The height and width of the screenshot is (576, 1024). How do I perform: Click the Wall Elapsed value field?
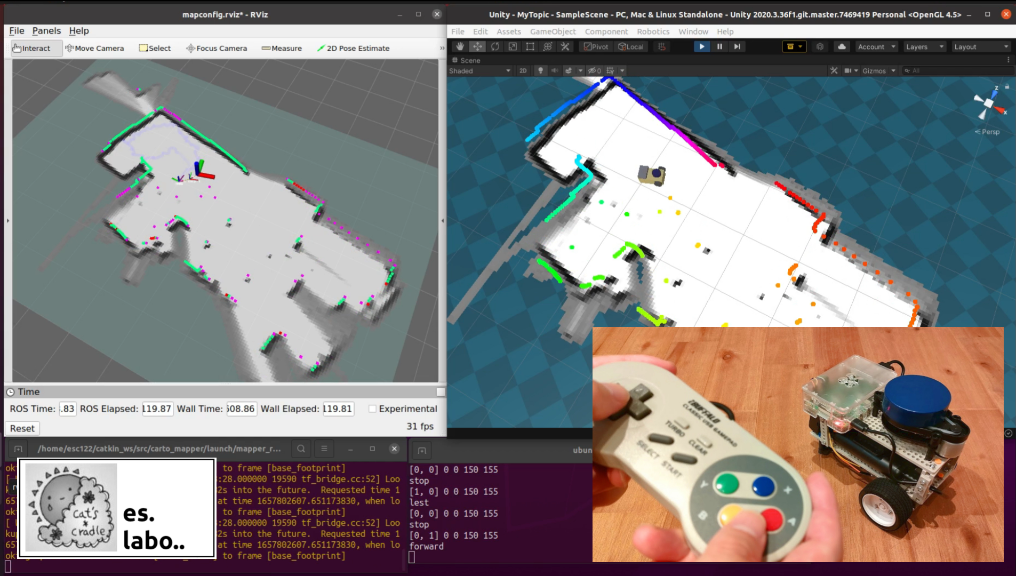click(x=338, y=409)
